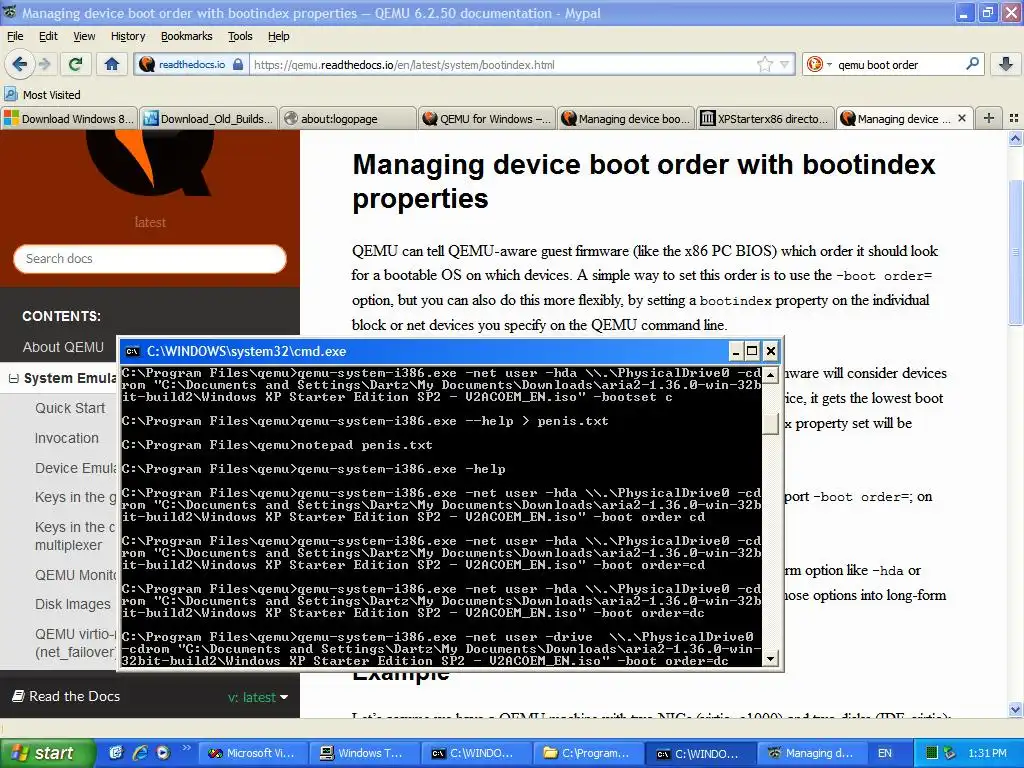Open the File menu
The image size is (1024, 768).
(15, 36)
